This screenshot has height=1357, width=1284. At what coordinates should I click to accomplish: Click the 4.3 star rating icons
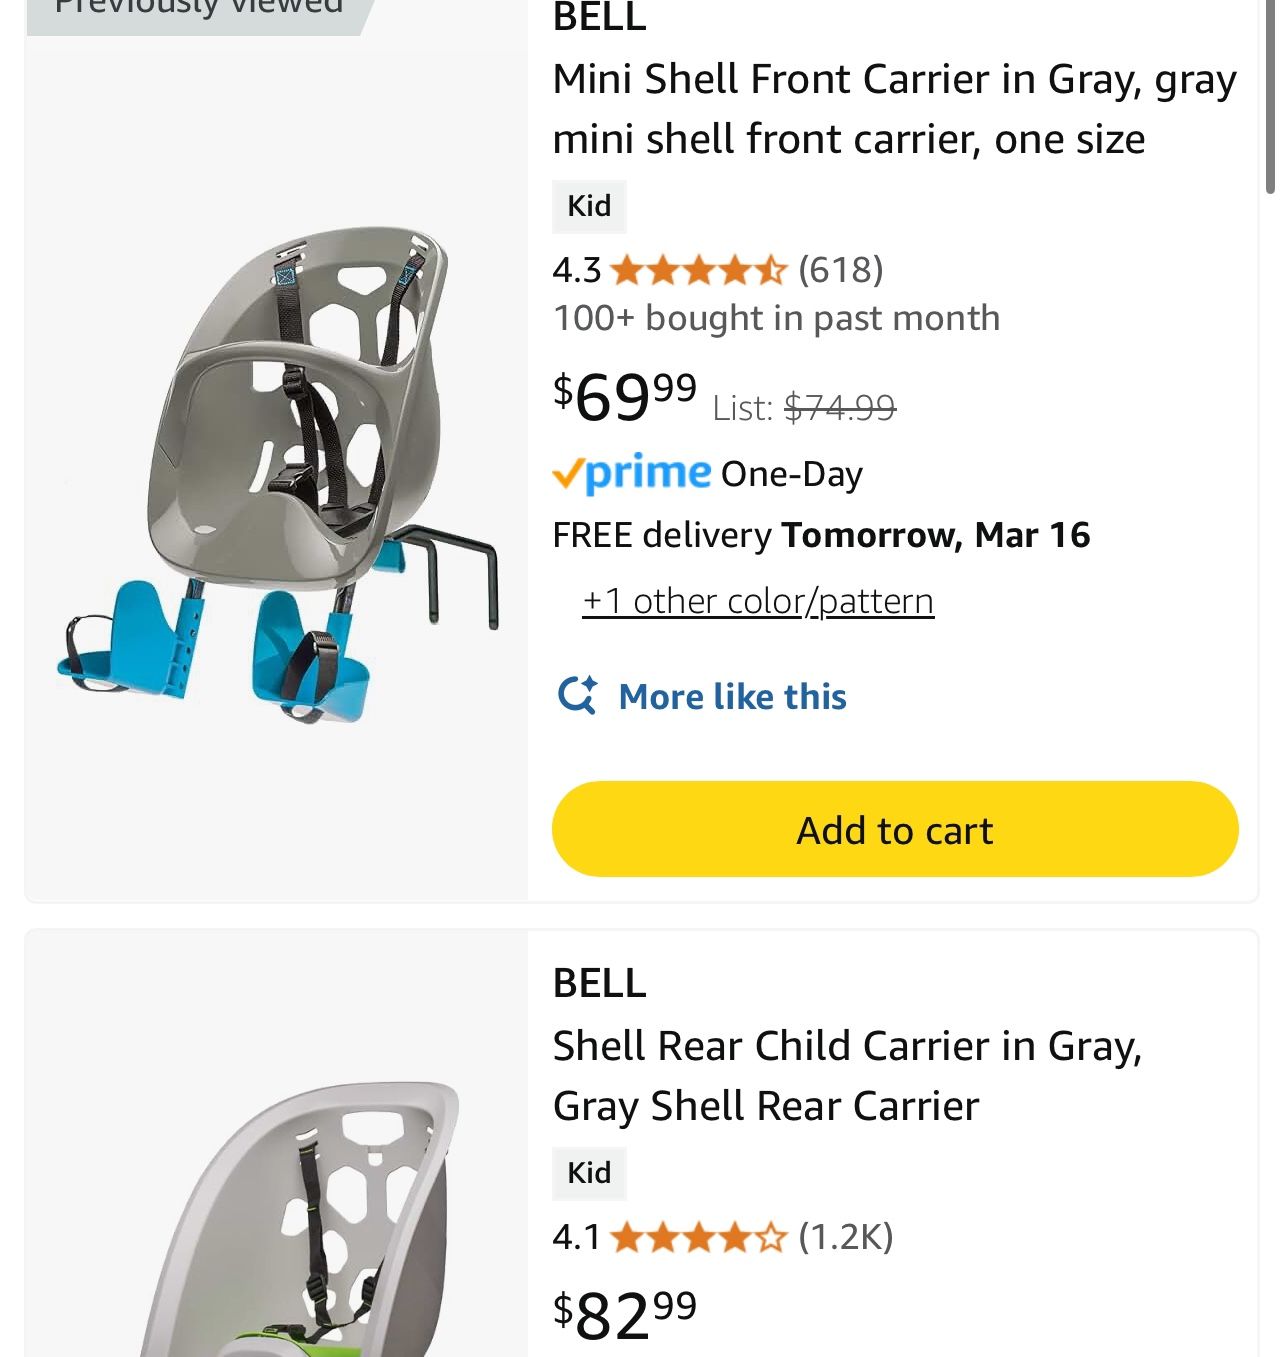coord(698,270)
